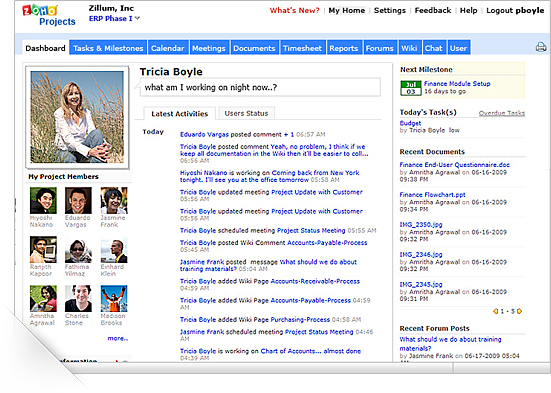Image resolution: width=551 pixels, height=393 pixels.
Task: View Overdue Tasks
Action: click(x=502, y=113)
